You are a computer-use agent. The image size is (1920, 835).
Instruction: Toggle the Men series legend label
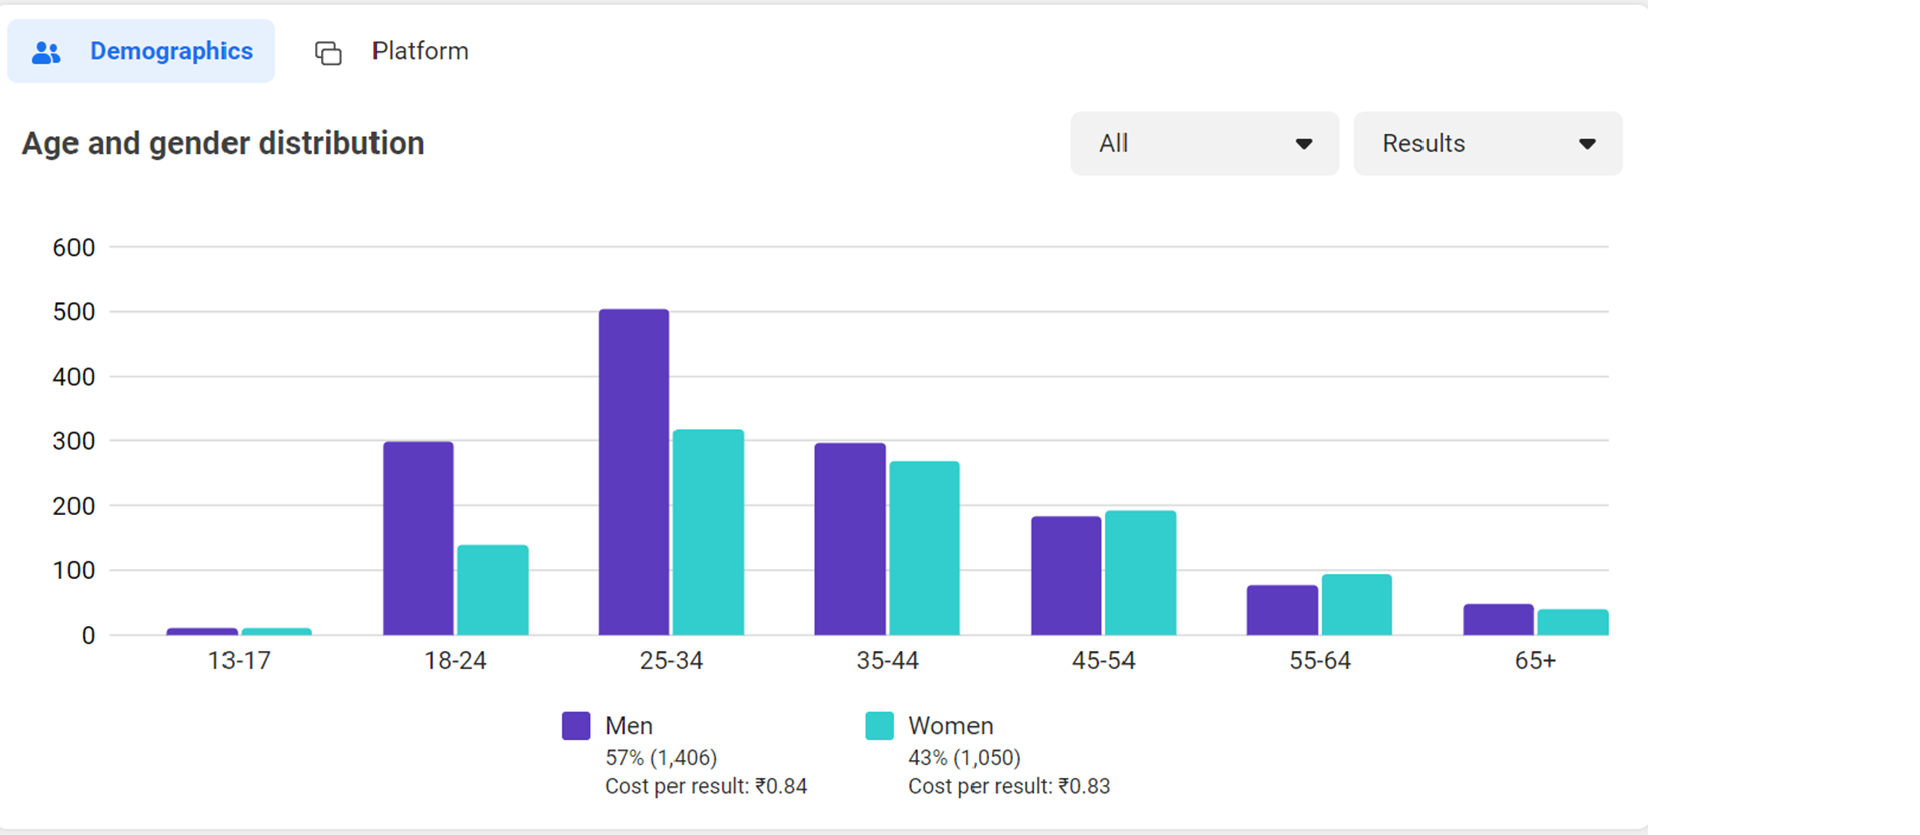[628, 726]
